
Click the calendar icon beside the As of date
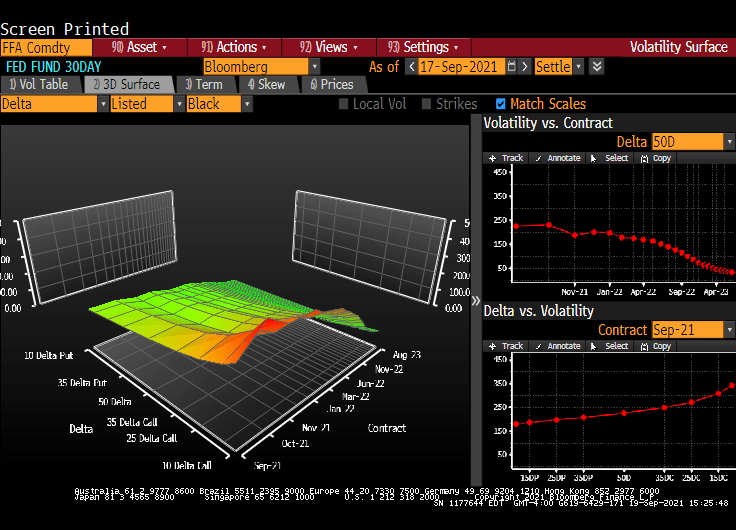[512, 66]
